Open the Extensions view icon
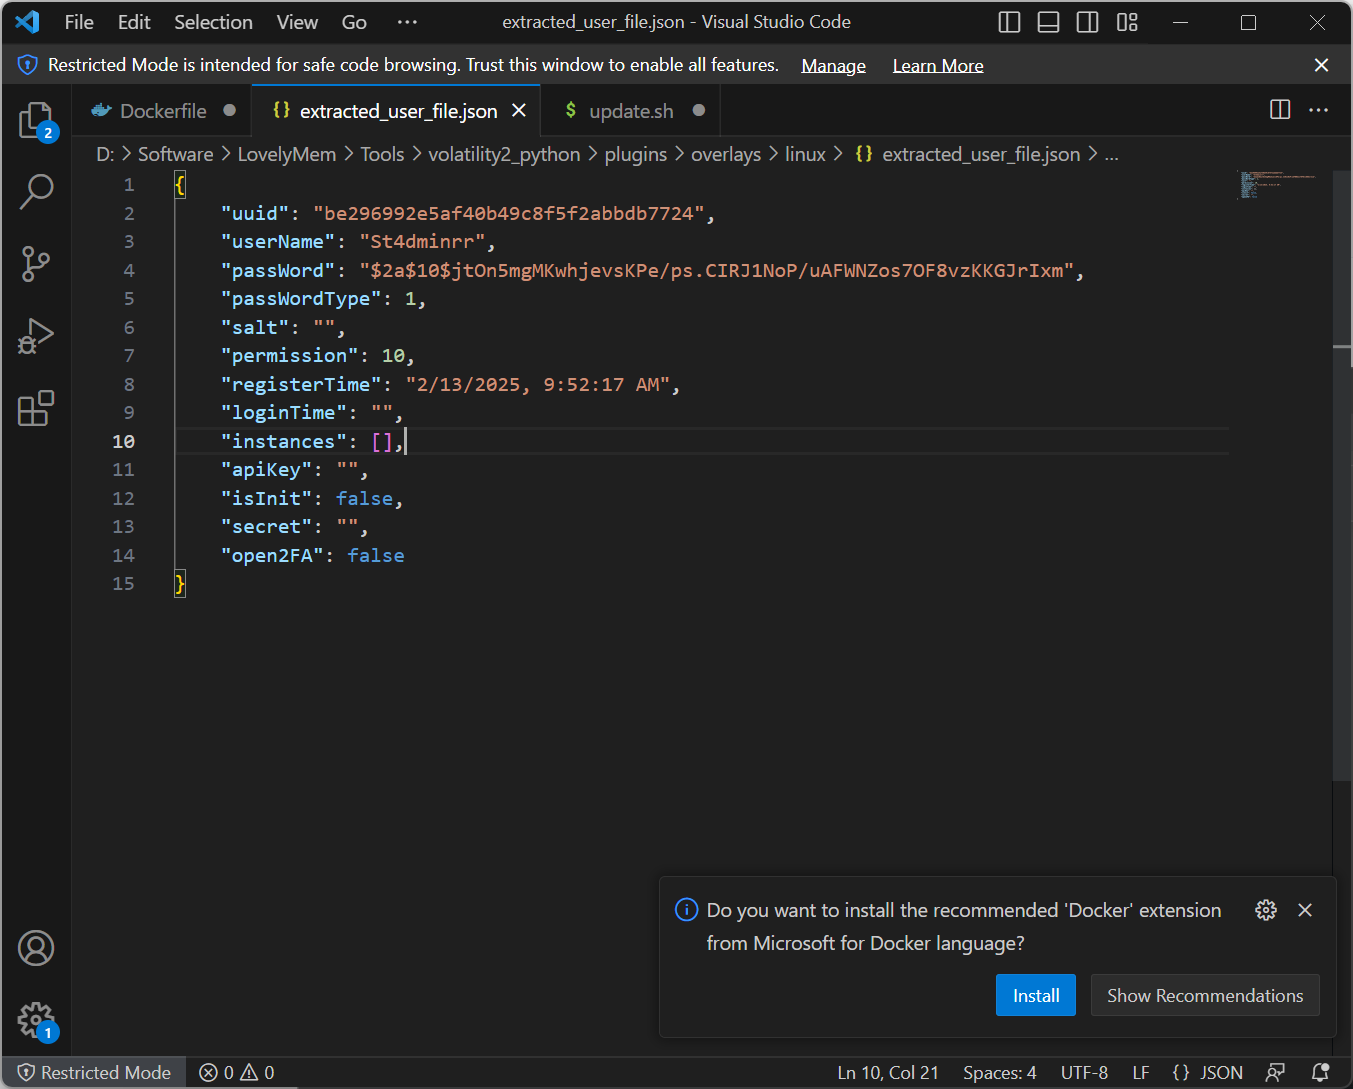The height and width of the screenshot is (1089, 1353). 36,408
